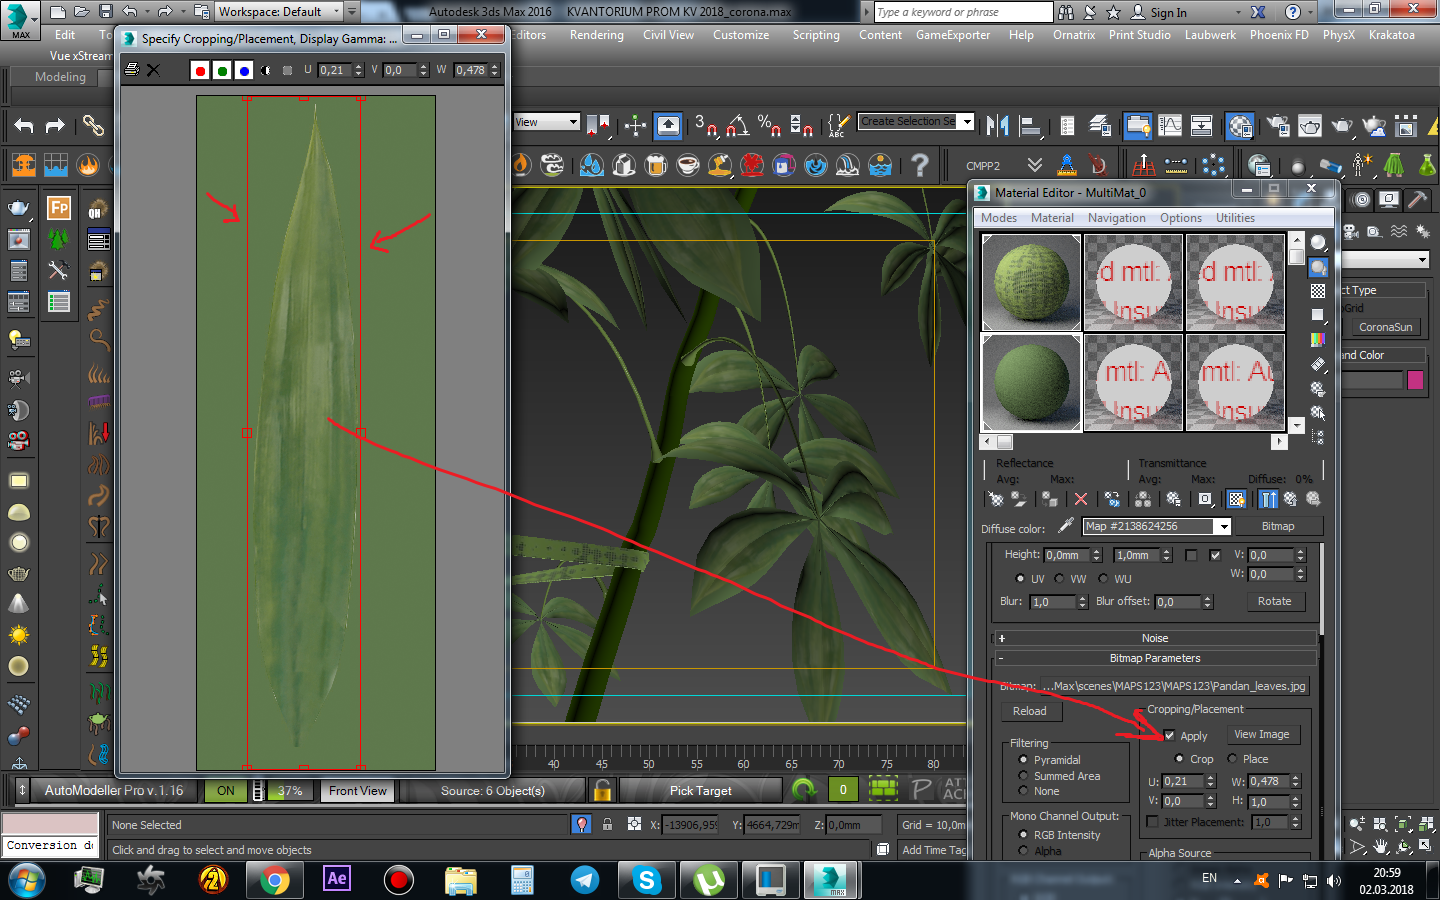The width and height of the screenshot is (1440, 900).
Task: Click the ON button in AutoModeller bar
Action: click(x=226, y=791)
